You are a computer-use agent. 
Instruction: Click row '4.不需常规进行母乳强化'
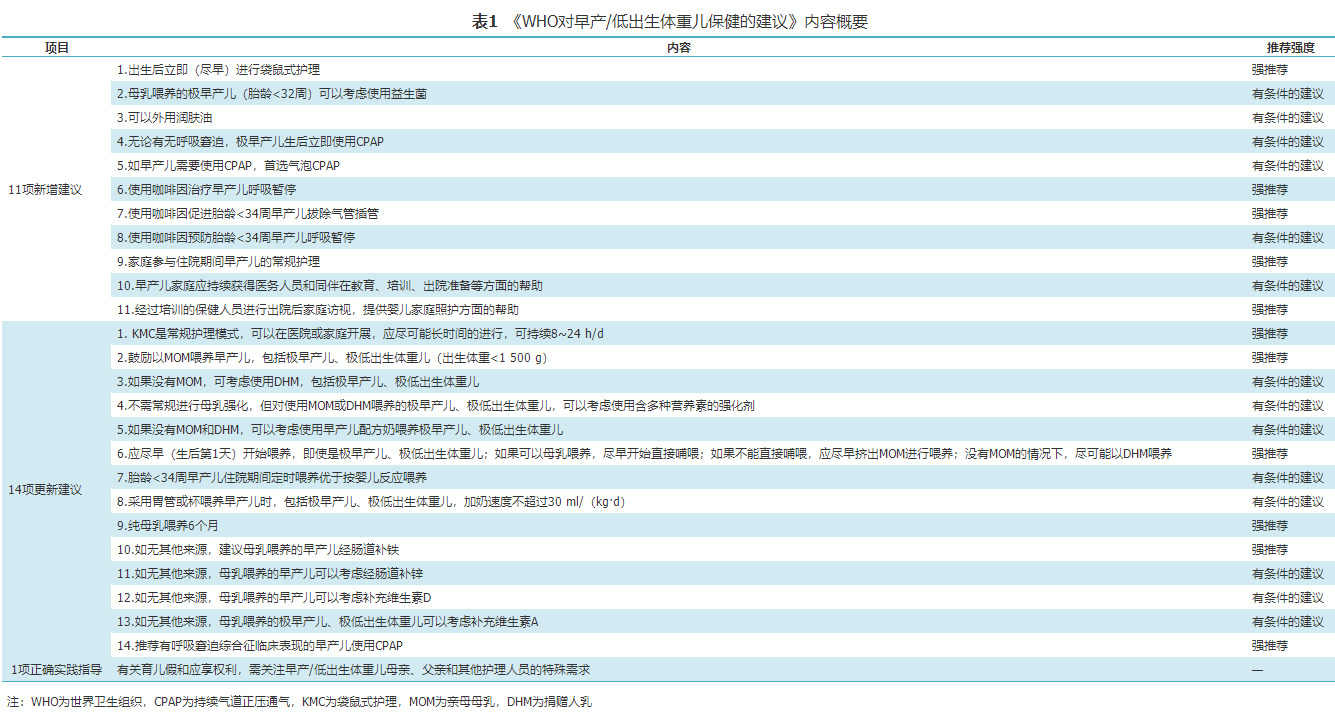[x=436, y=406]
